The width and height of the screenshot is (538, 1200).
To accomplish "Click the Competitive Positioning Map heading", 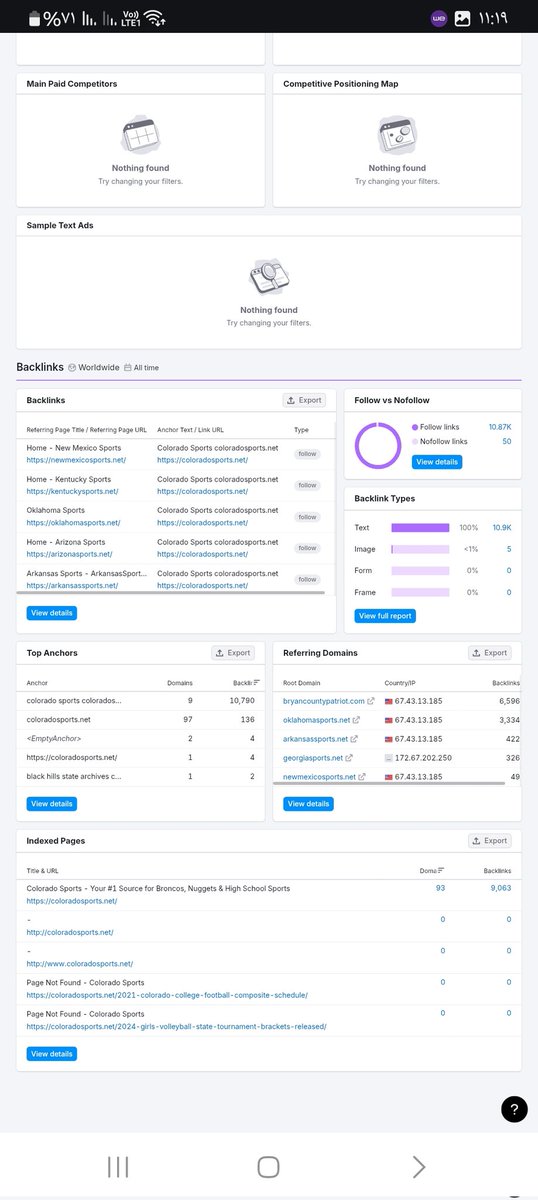I will (x=341, y=84).
